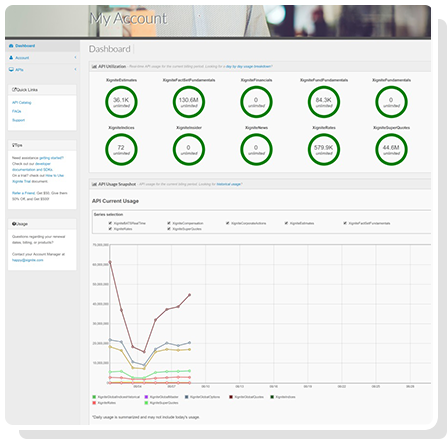The image size is (447, 439).
Task: Click the highest data point on the chart
Action: (x=110, y=262)
